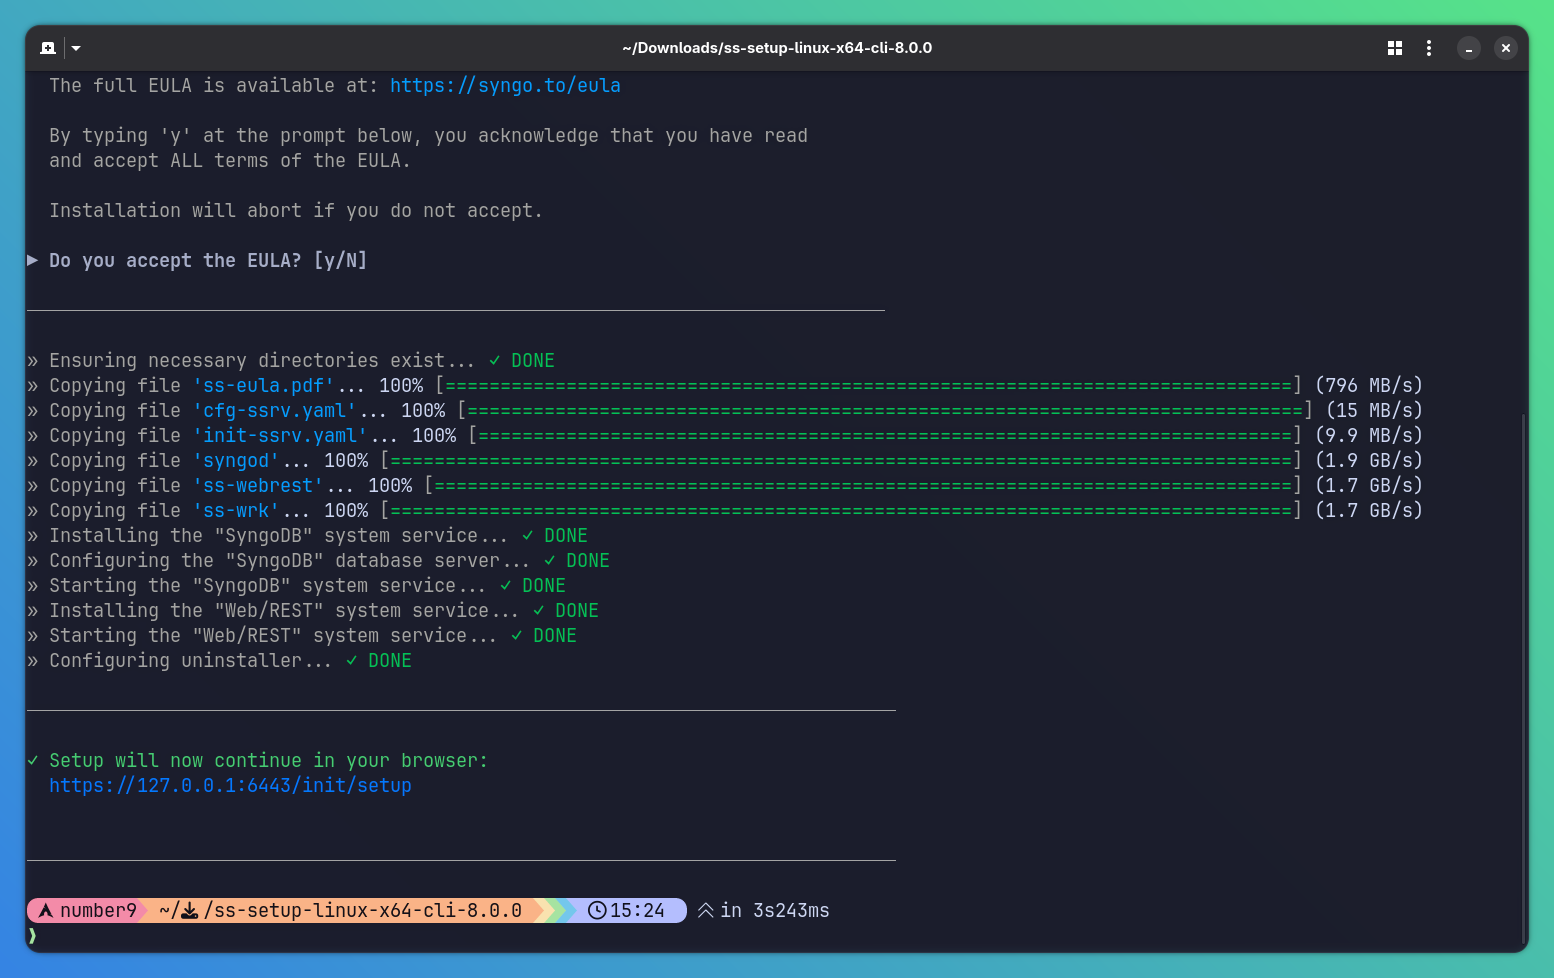This screenshot has width=1554, height=978.
Task: Close the terminal window
Action: pos(1506,48)
